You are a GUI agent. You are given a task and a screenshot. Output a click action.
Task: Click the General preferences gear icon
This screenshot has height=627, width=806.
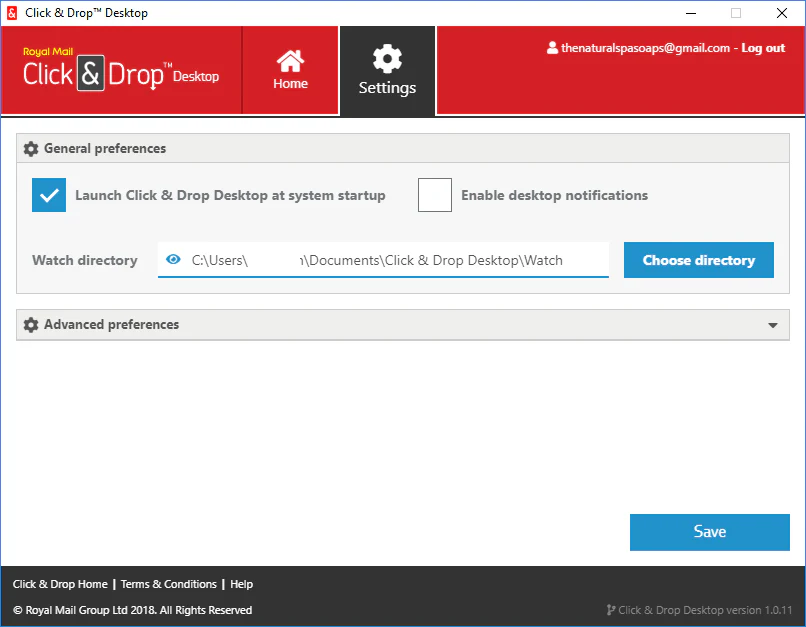point(31,148)
